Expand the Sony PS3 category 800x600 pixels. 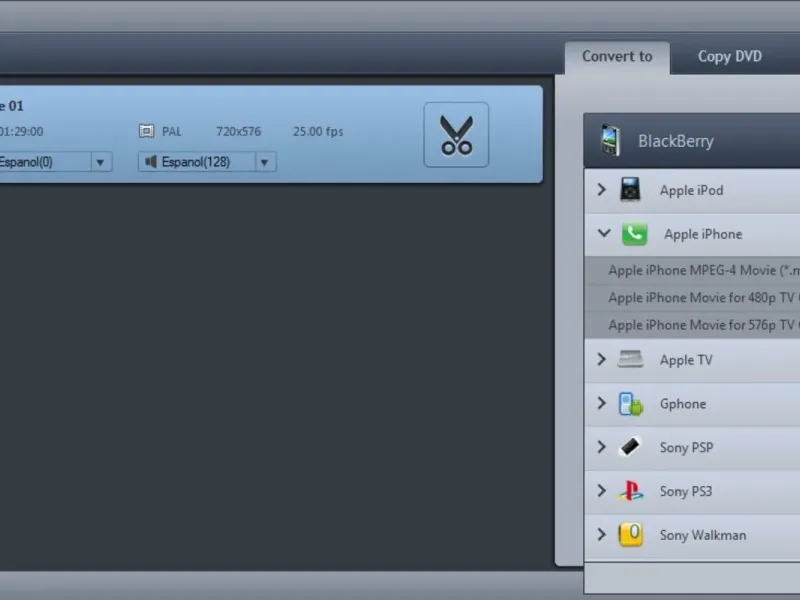coord(602,491)
